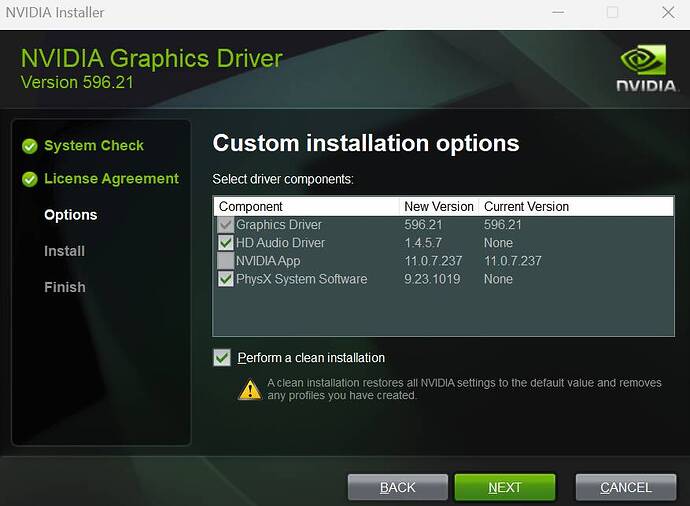
Task: Click the green checkmark beside System Check
Action: pos(29,146)
